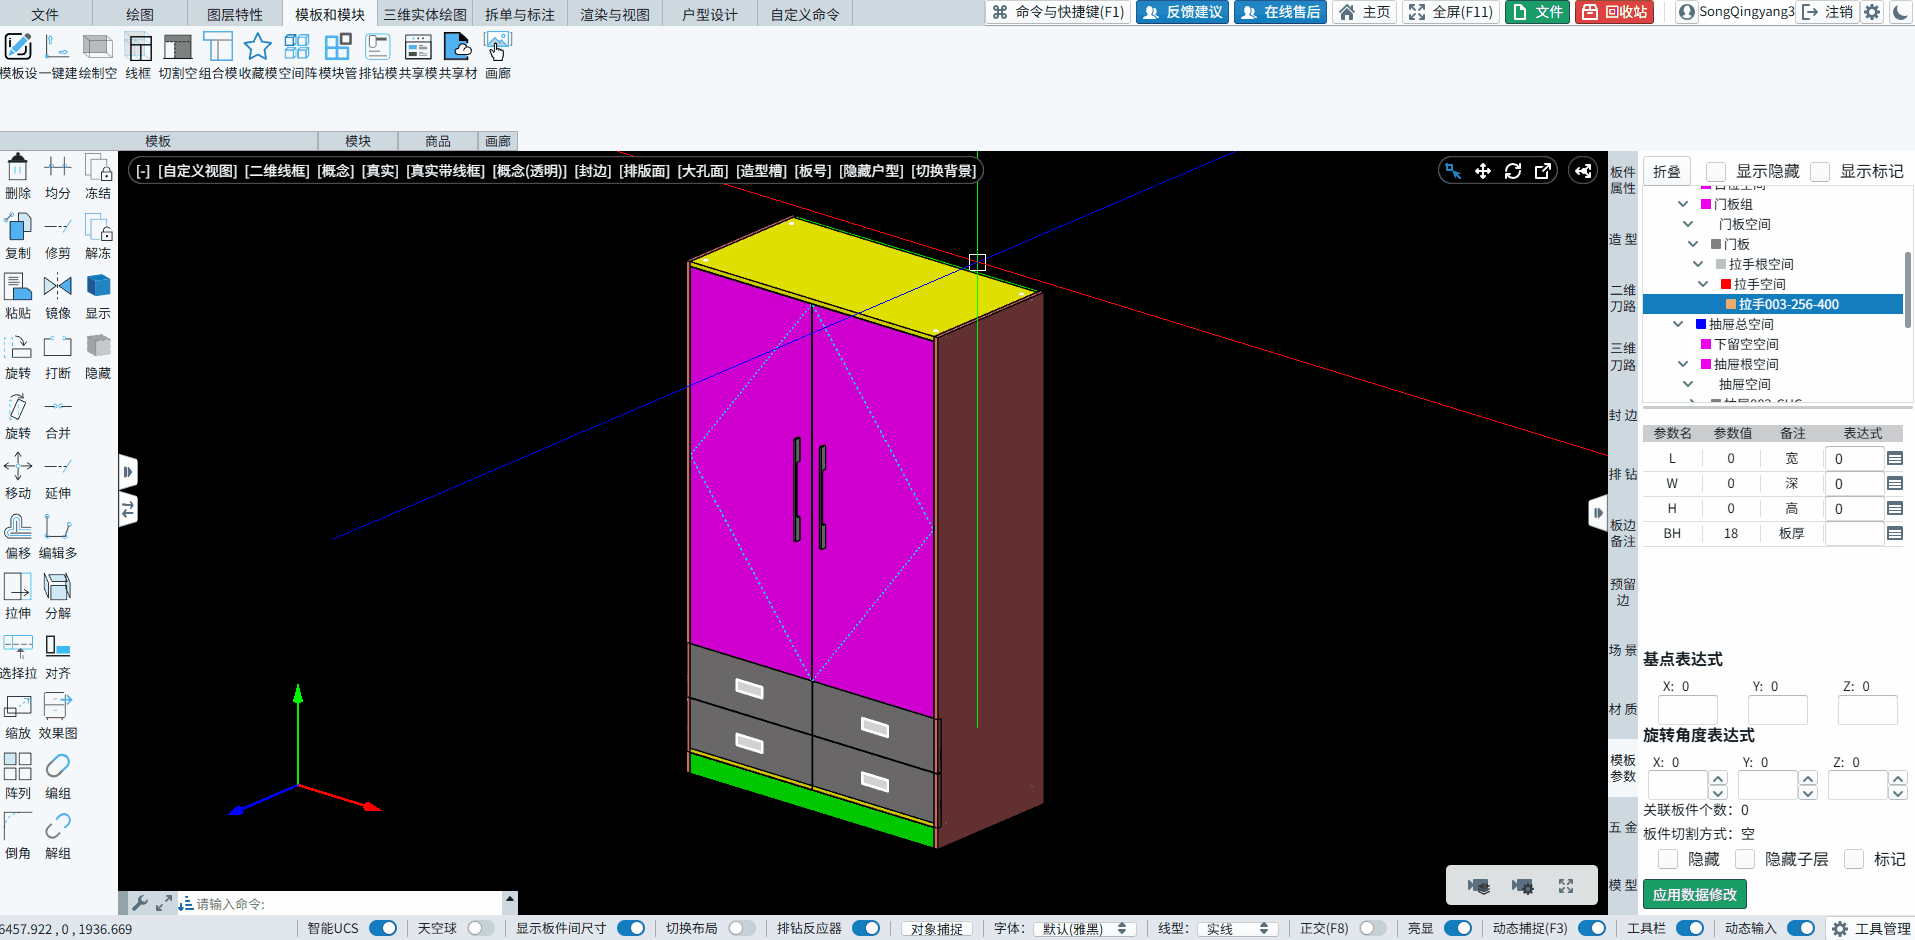Click the 线框 (wireframe) icon in ribbon
The width and height of the screenshot is (1915, 940).
pyautogui.click(x=139, y=47)
